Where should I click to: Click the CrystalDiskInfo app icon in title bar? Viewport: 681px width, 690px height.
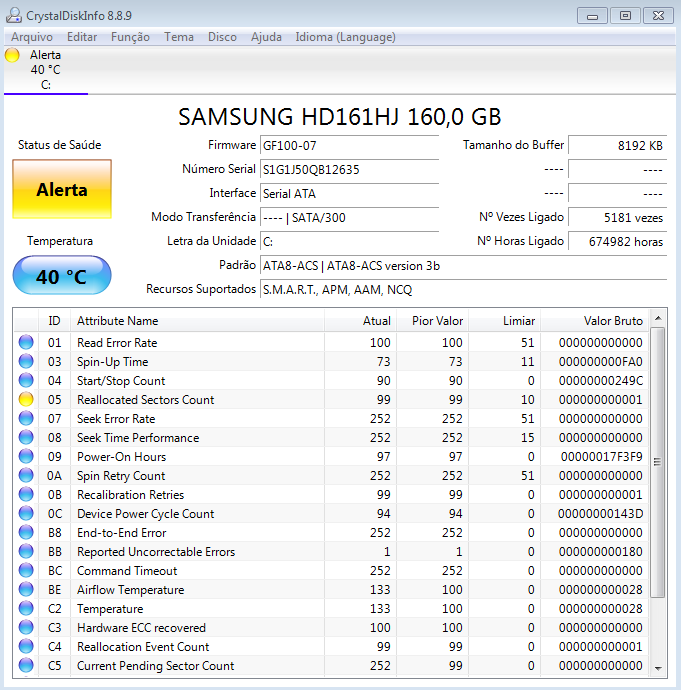point(14,15)
